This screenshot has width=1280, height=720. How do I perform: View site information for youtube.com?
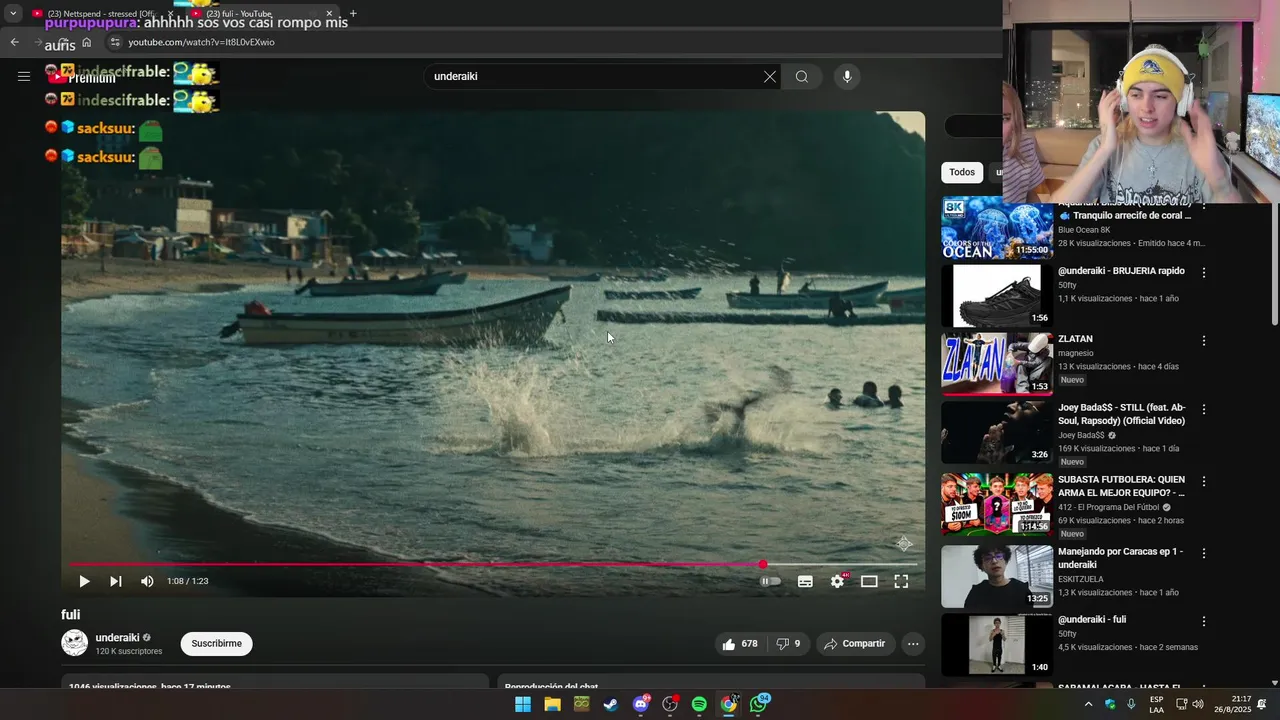(115, 42)
